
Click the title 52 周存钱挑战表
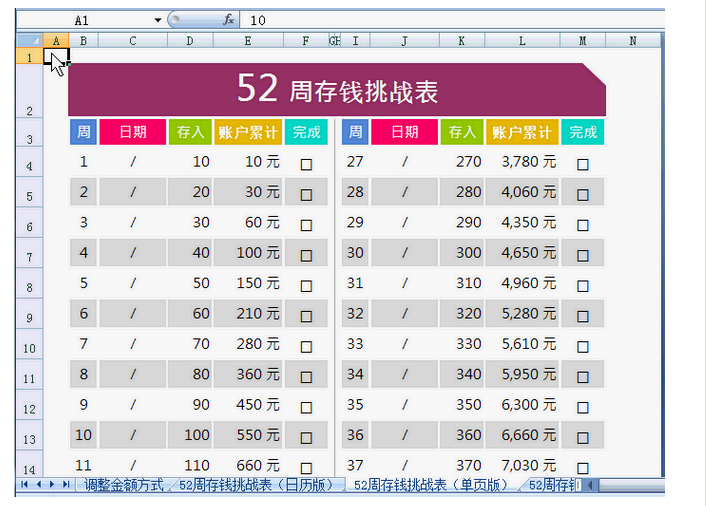pos(337,89)
